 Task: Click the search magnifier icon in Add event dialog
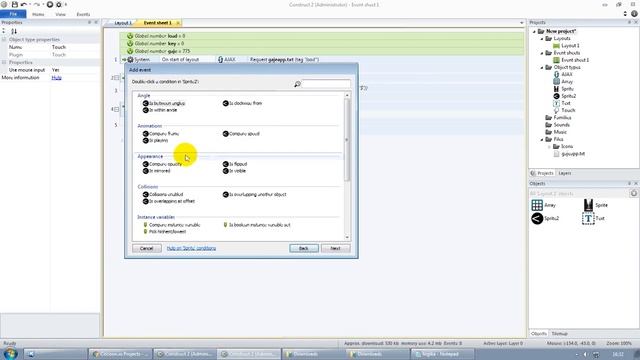[x=297, y=84]
